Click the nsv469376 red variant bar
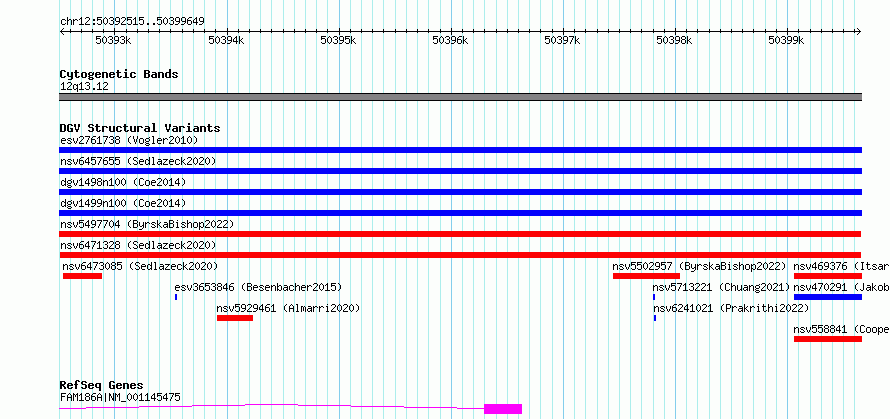The image size is (890, 419). (x=828, y=276)
